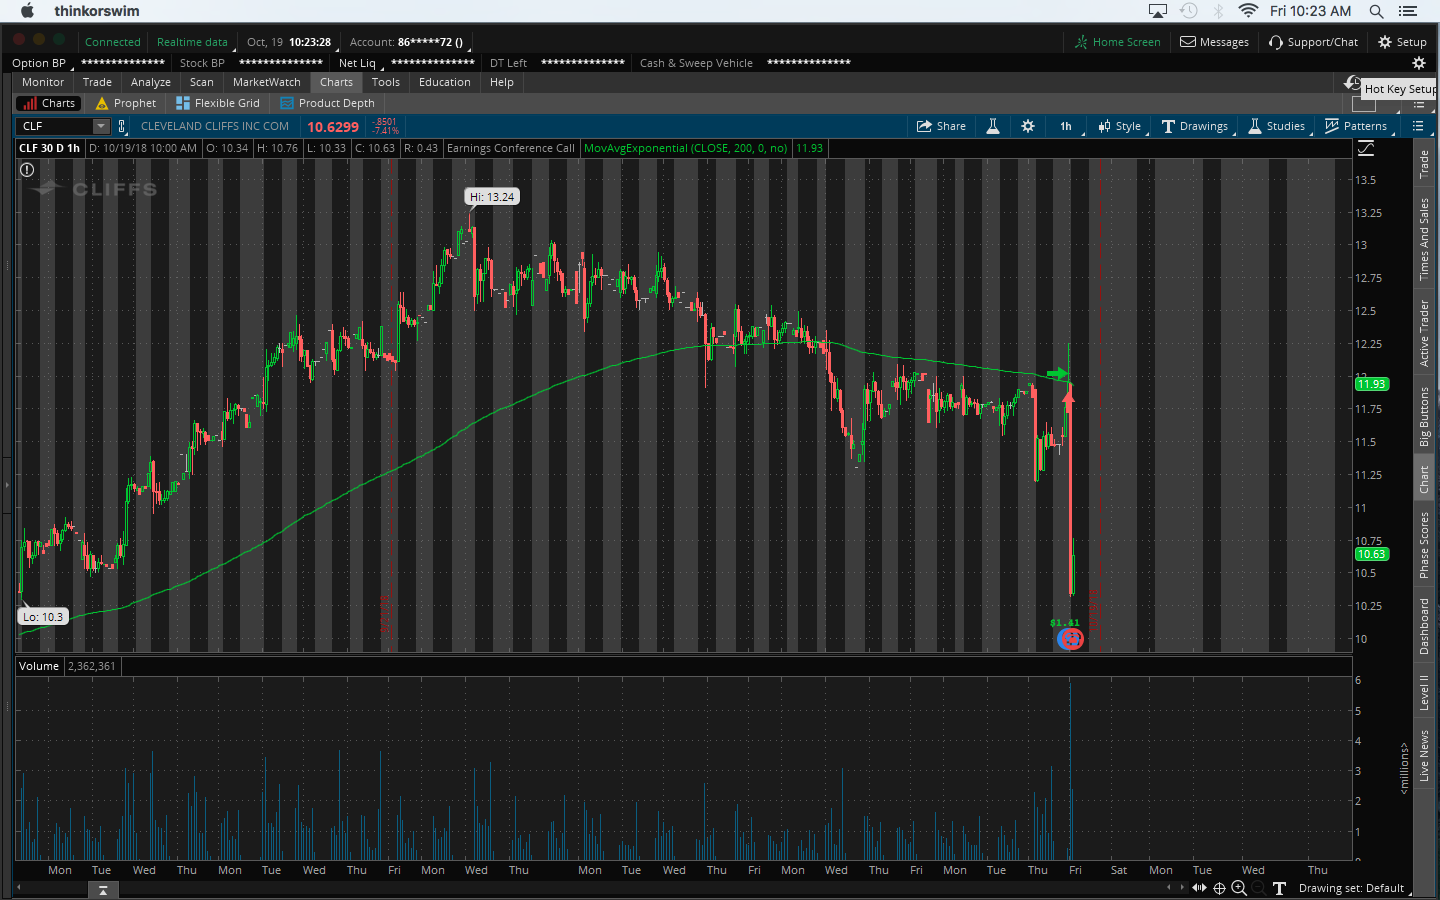Open macOS Spotlight search
The height and width of the screenshot is (900, 1440).
click(1376, 11)
